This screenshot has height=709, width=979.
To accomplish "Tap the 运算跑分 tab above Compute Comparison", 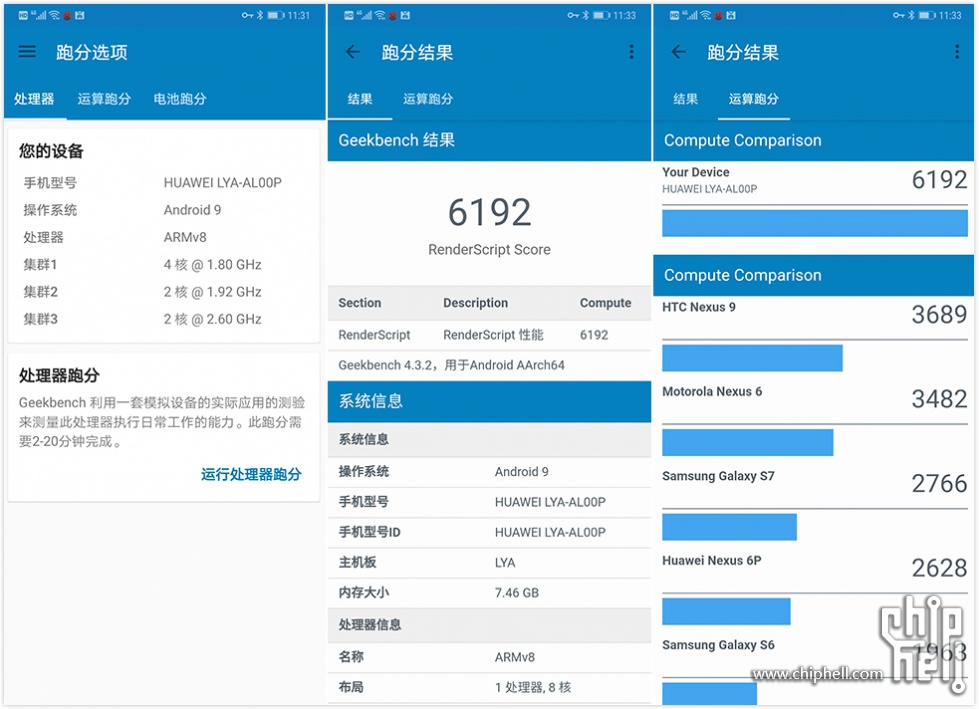I will [754, 99].
